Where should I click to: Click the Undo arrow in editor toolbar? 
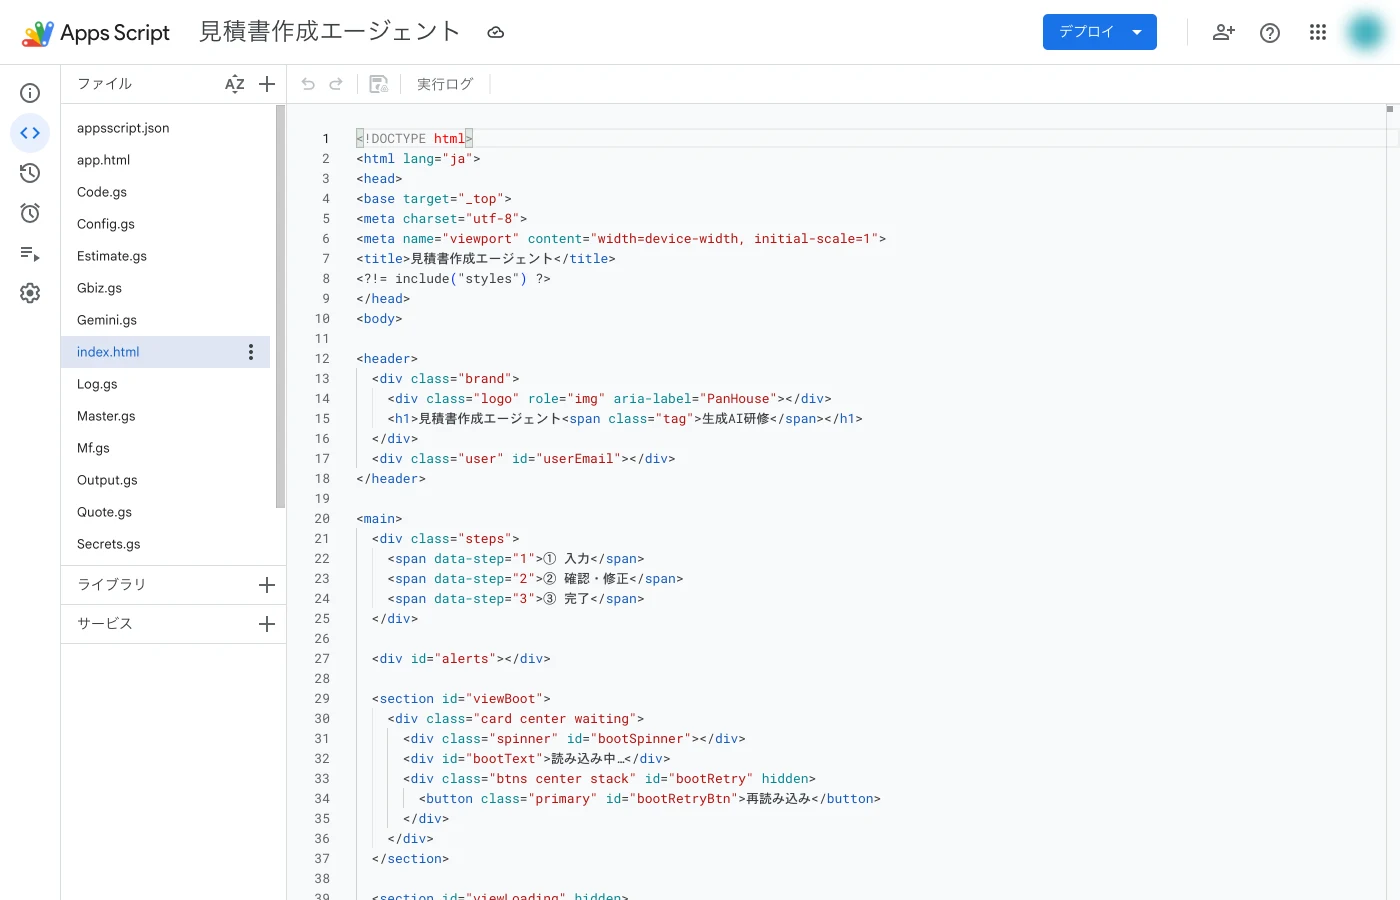[308, 84]
